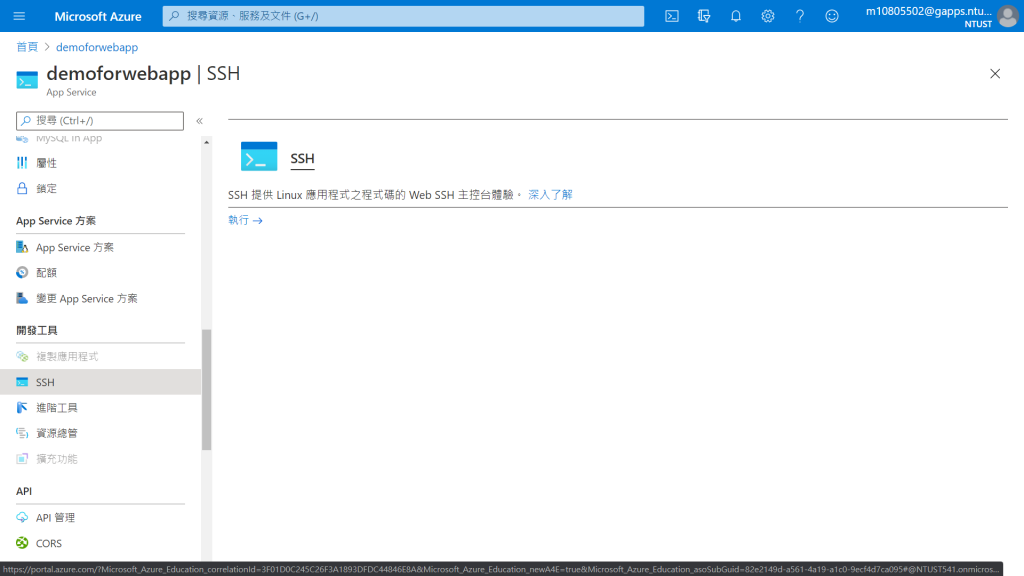Click the sidebar scroll-up arrow
This screenshot has width=1024, height=576.
pos(206,142)
